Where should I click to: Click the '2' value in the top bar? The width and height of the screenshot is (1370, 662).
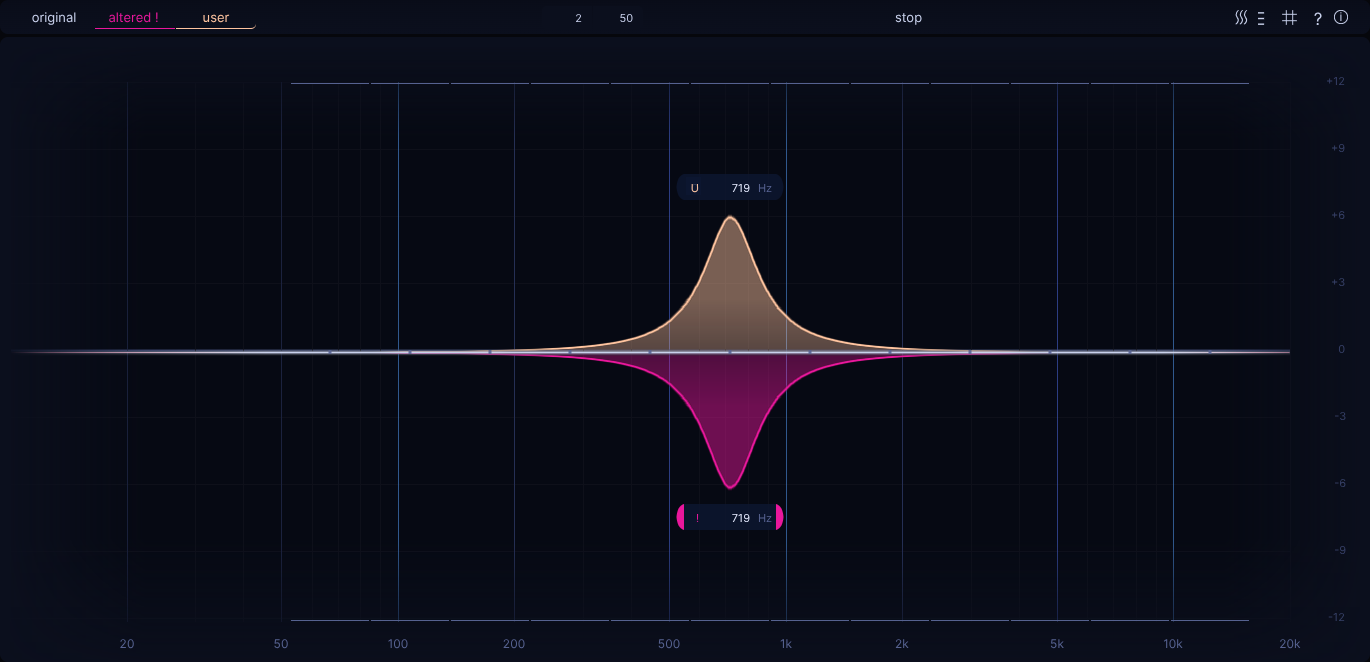[578, 18]
